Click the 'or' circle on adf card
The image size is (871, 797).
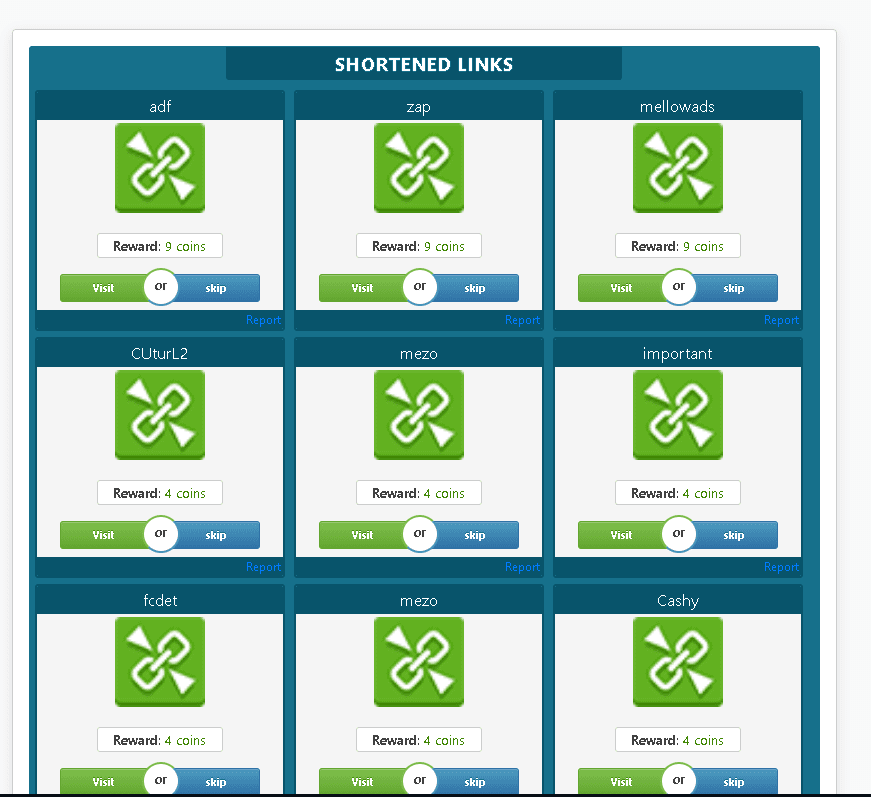click(x=161, y=287)
